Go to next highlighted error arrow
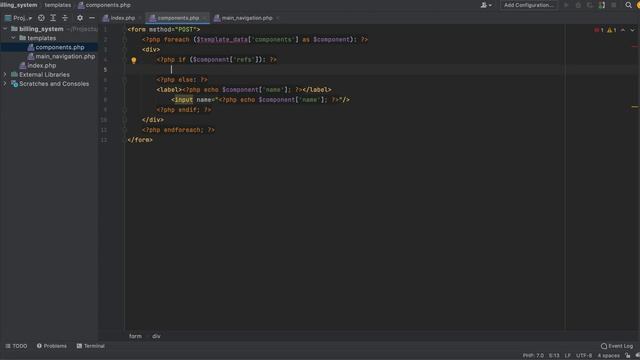This screenshot has height=360, width=640. 632,30
